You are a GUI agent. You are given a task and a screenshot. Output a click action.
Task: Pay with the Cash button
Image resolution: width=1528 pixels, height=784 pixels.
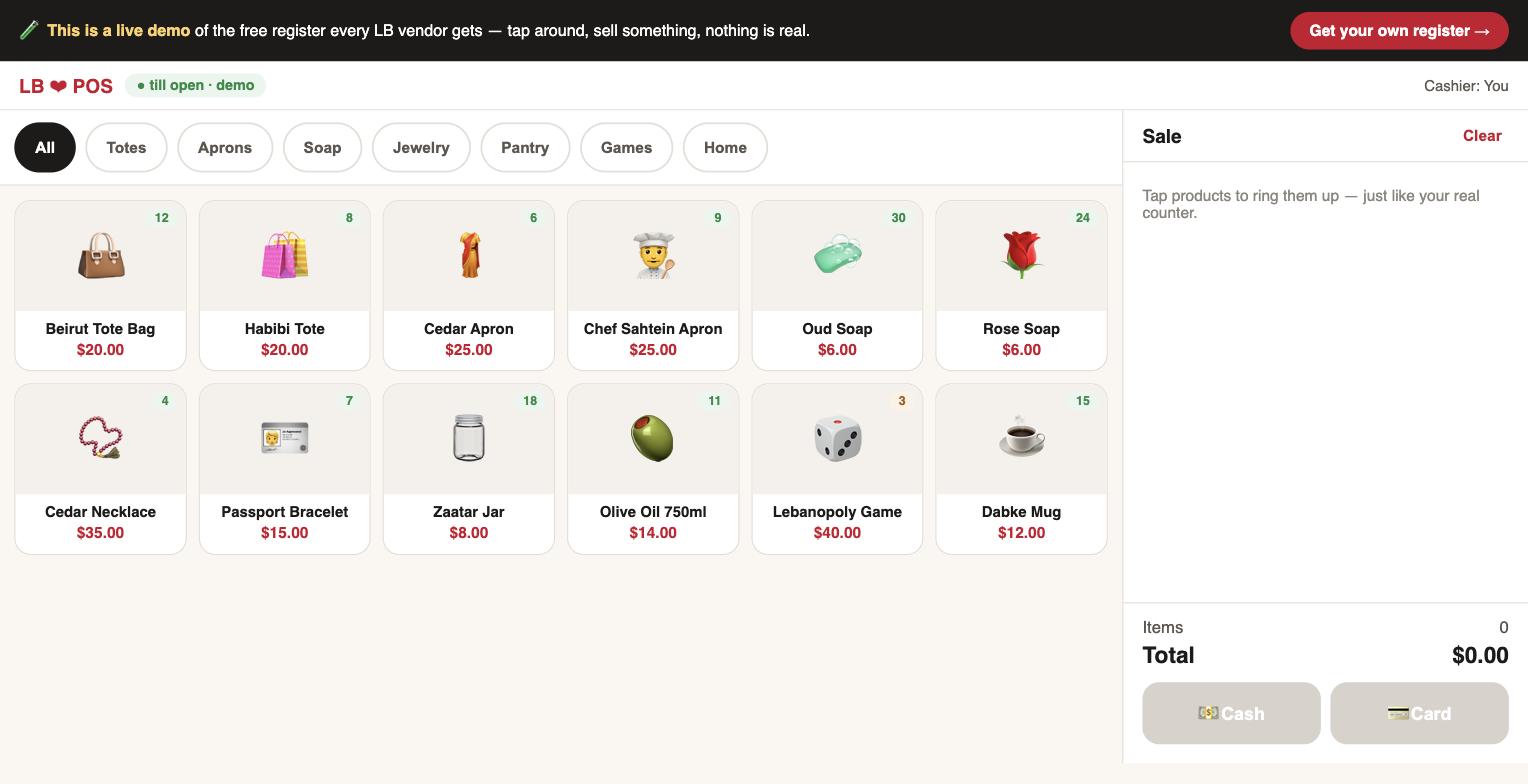[1231, 713]
